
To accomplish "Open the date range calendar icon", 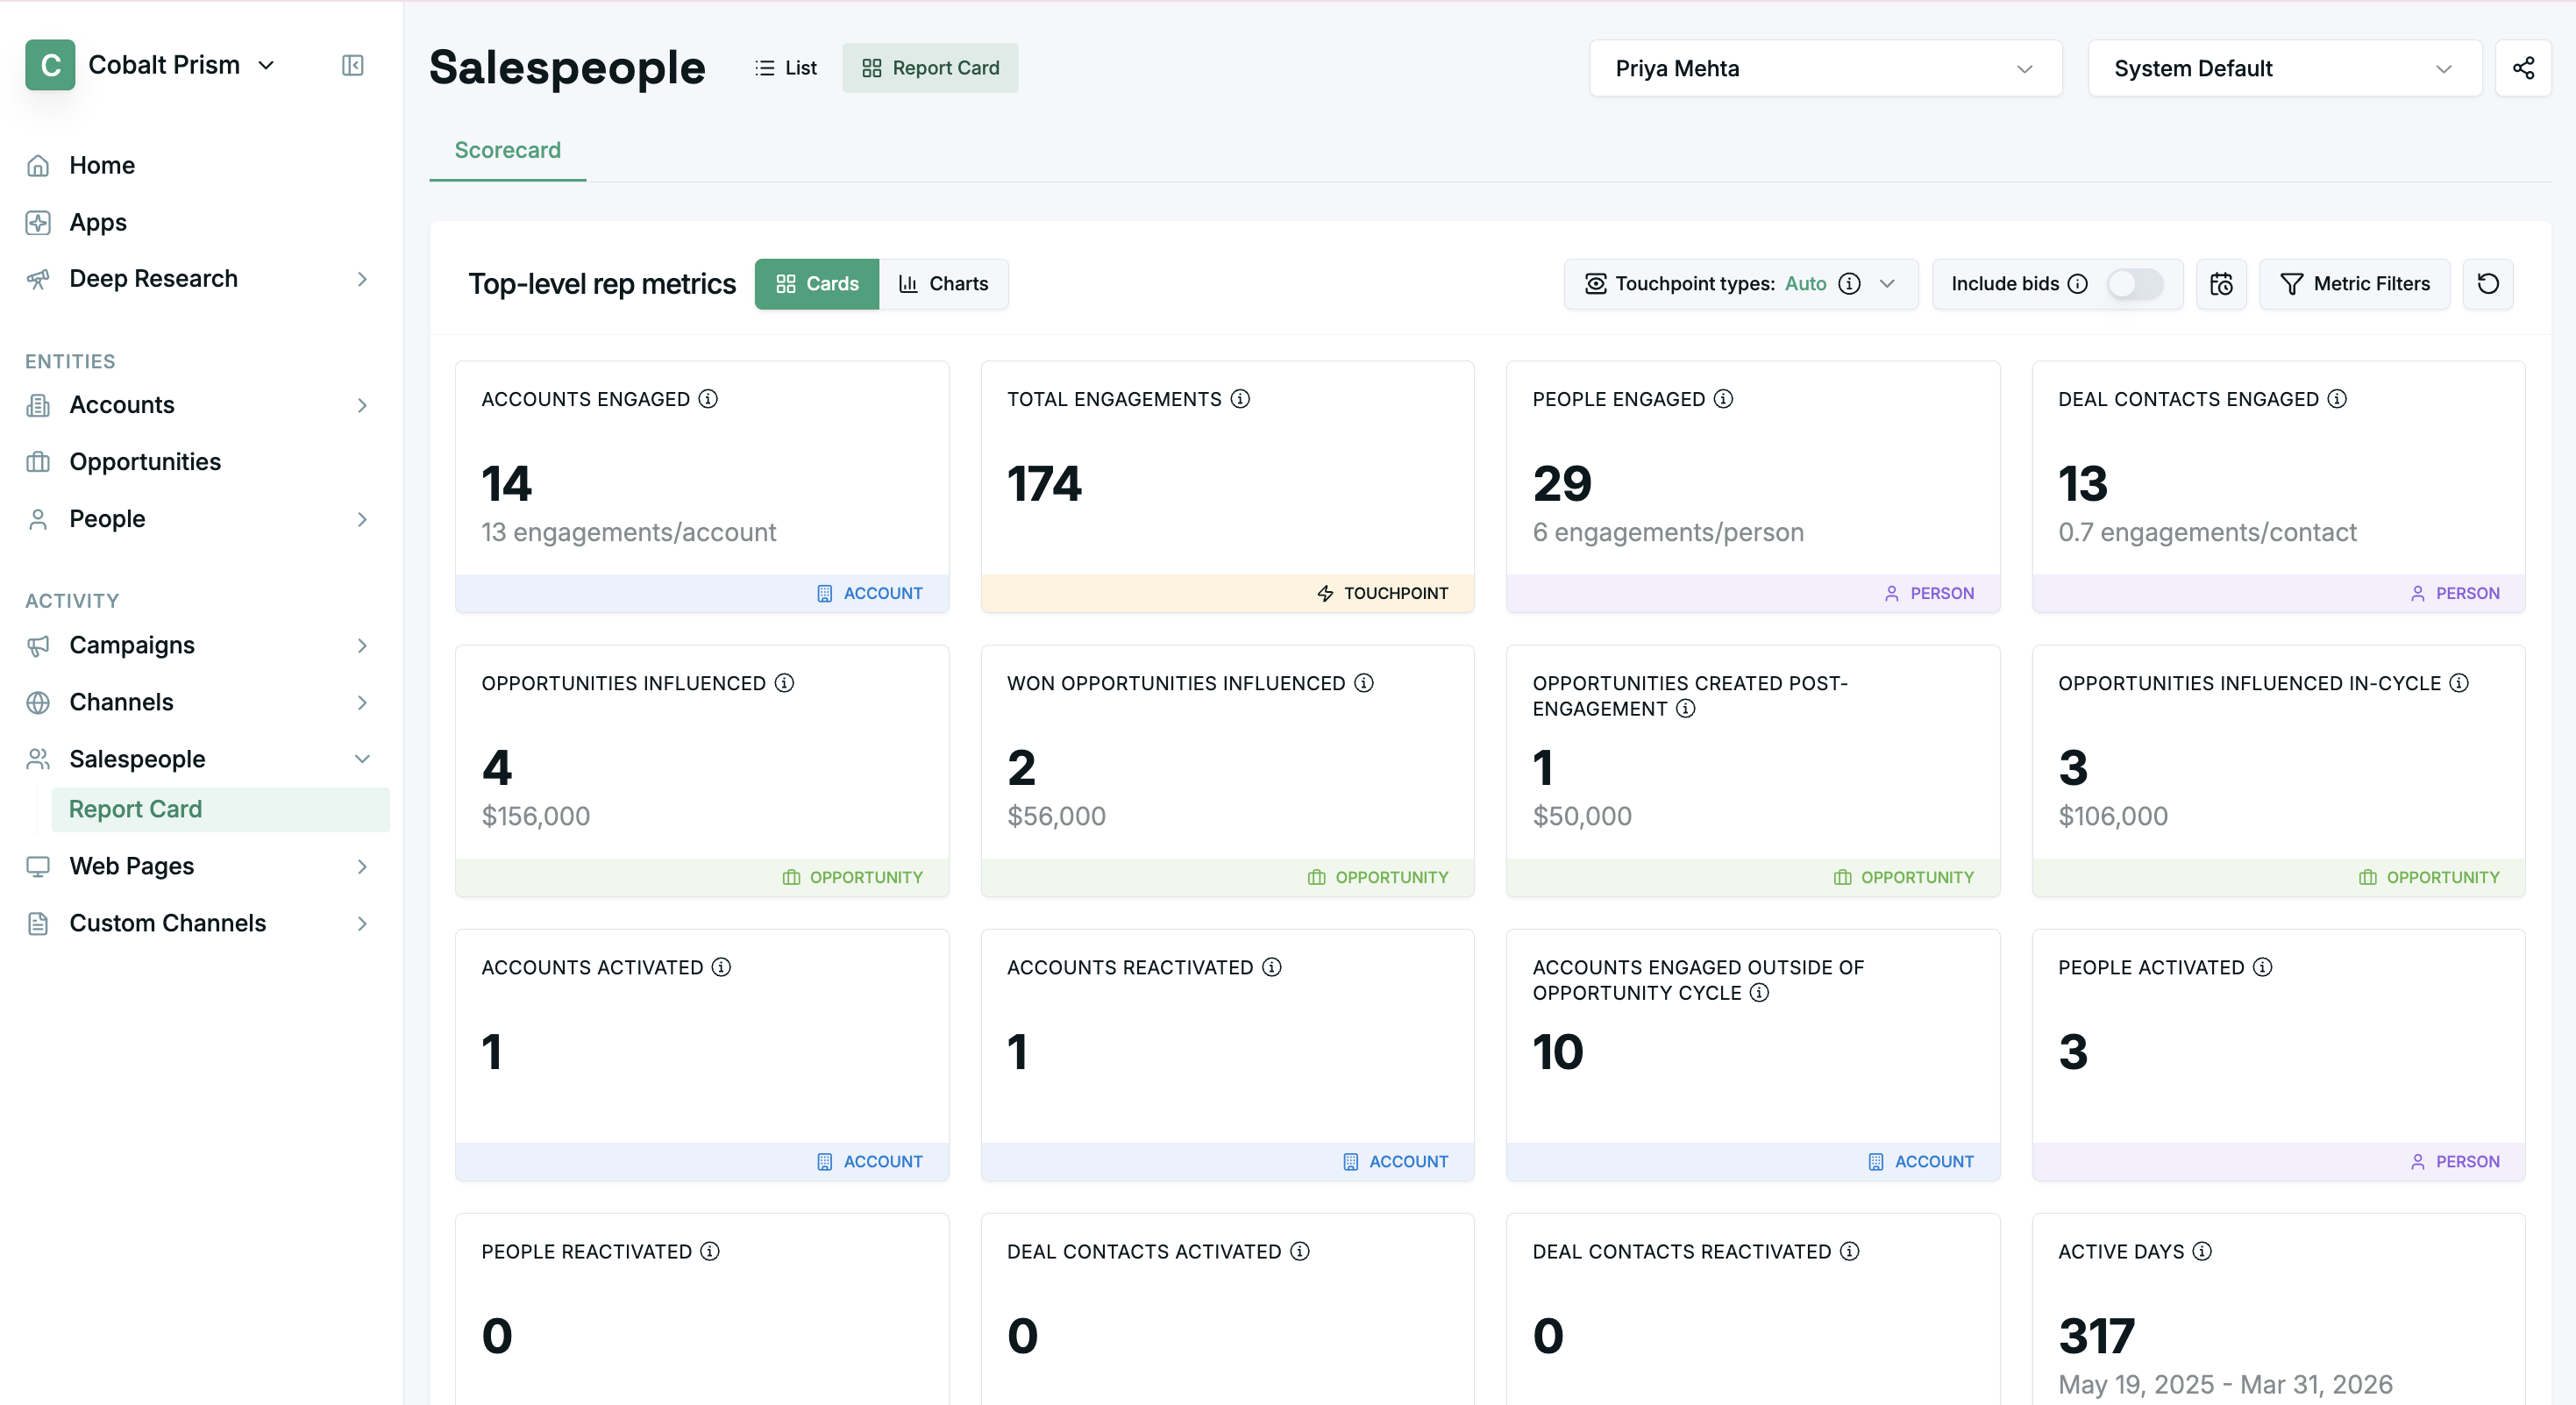I will (2221, 284).
